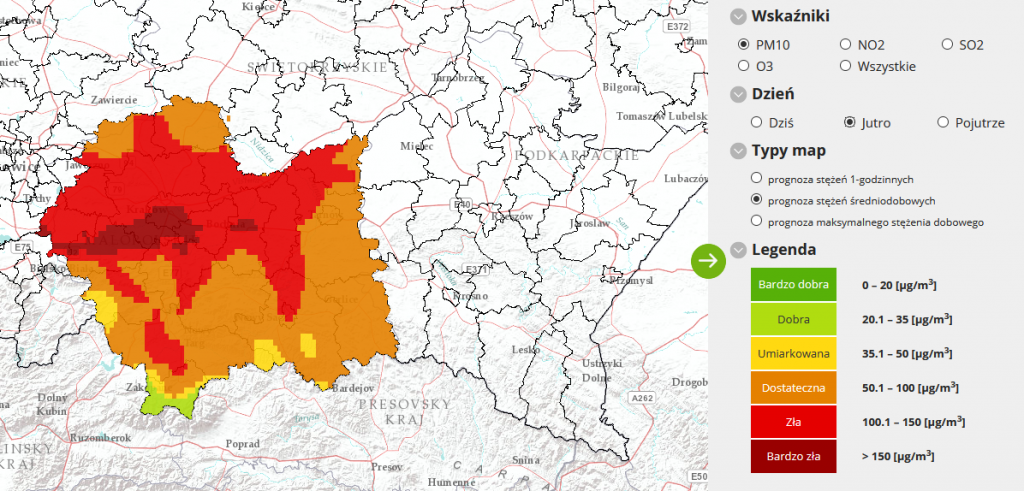The width and height of the screenshot is (1024, 491).
Task: Click the '50.1 – 100 [µg/m3]' legend value
Action: click(x=910, y=387)
